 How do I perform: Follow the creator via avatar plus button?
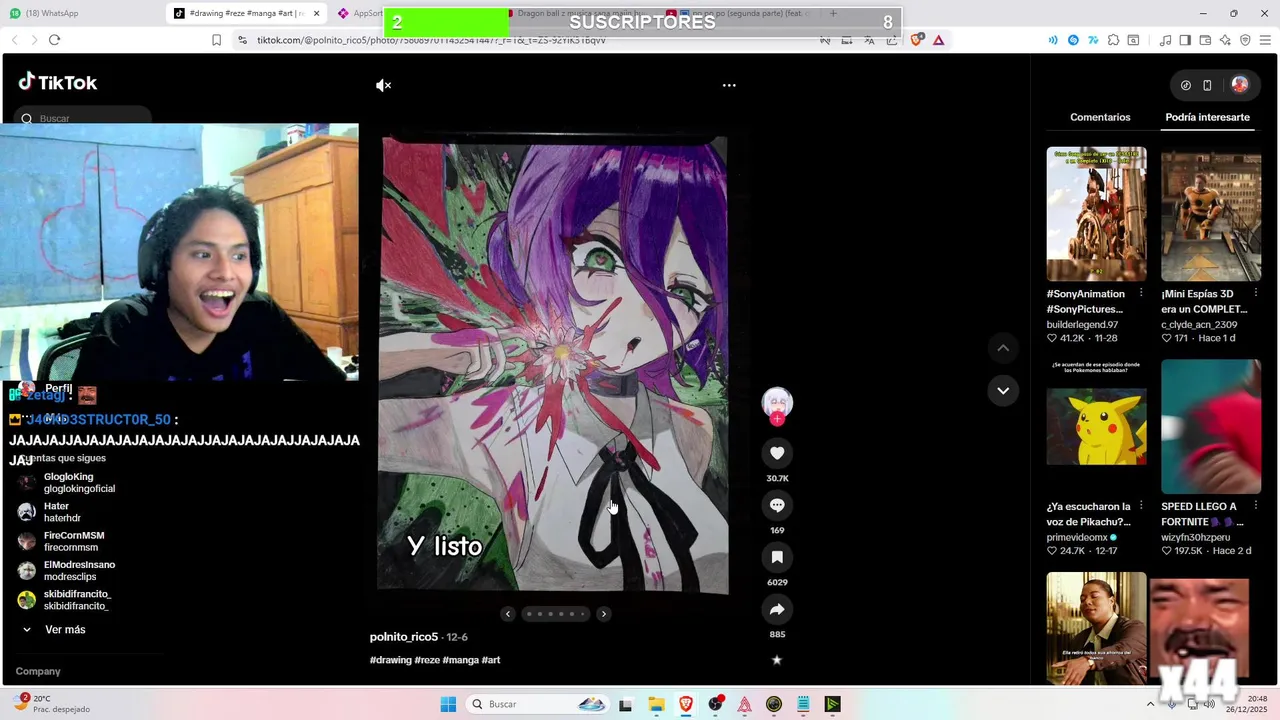click(x=777, y=419)
